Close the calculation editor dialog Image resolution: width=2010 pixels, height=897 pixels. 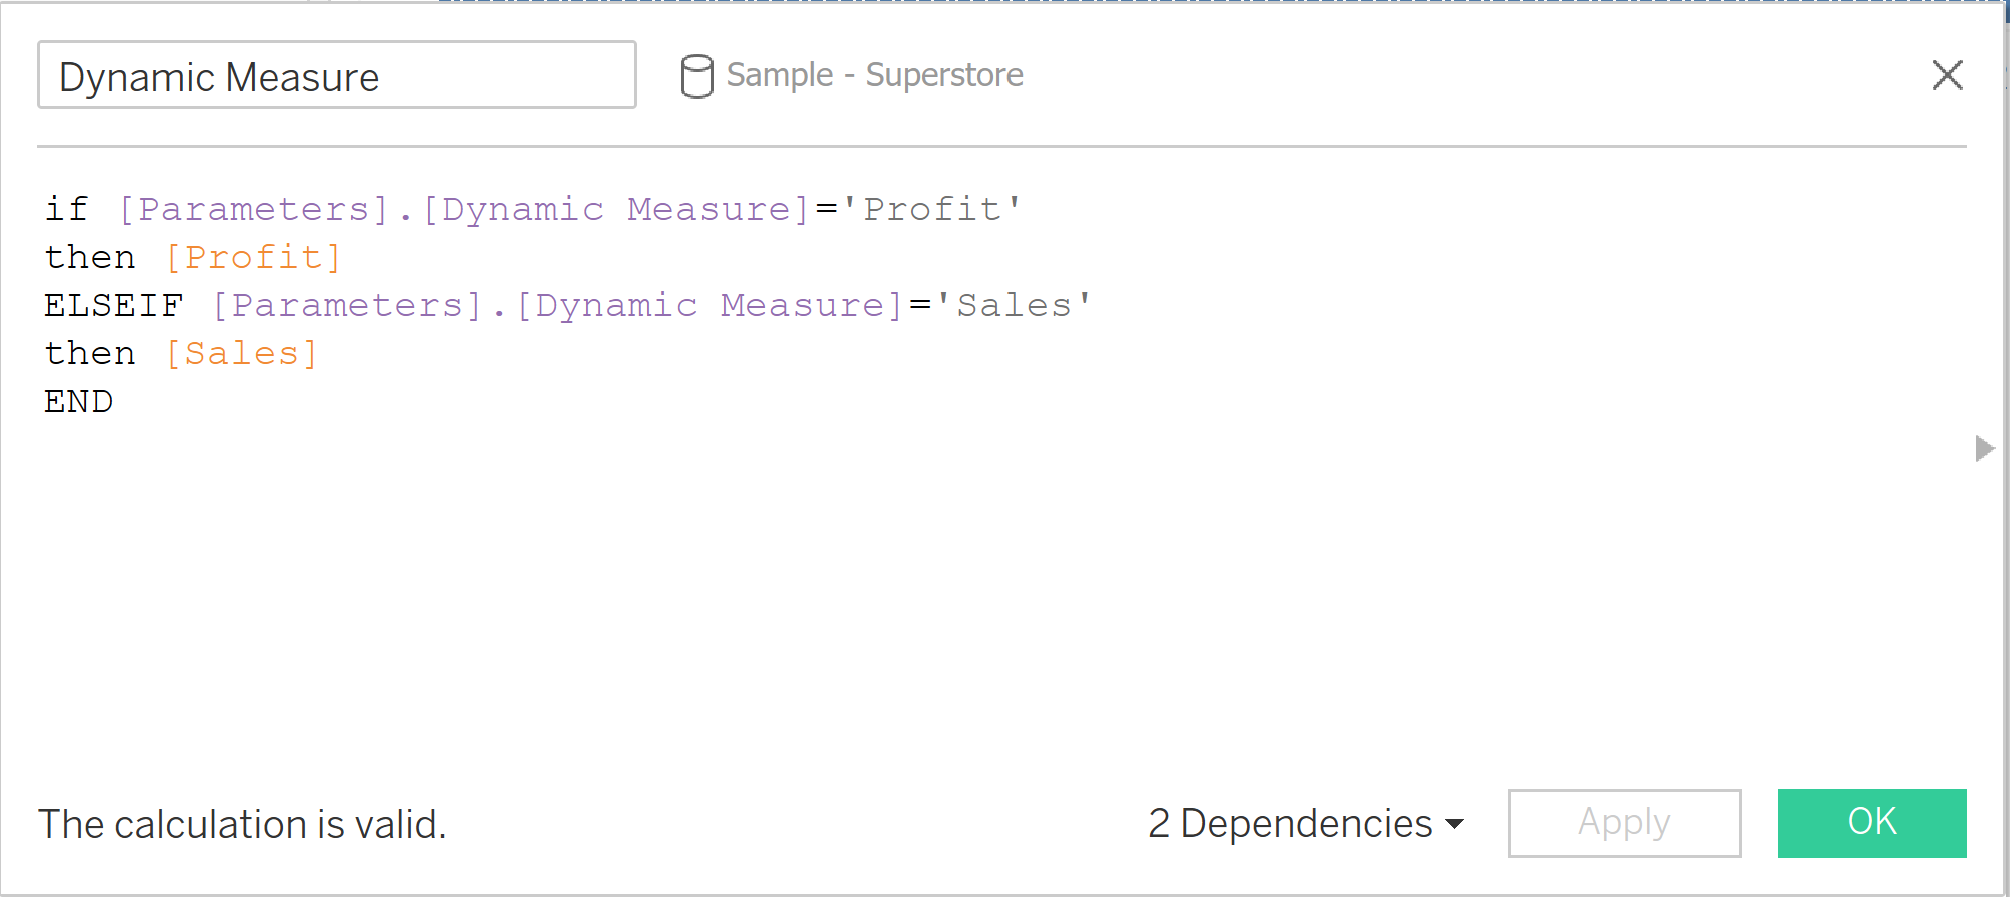[x=1947, y=75]
